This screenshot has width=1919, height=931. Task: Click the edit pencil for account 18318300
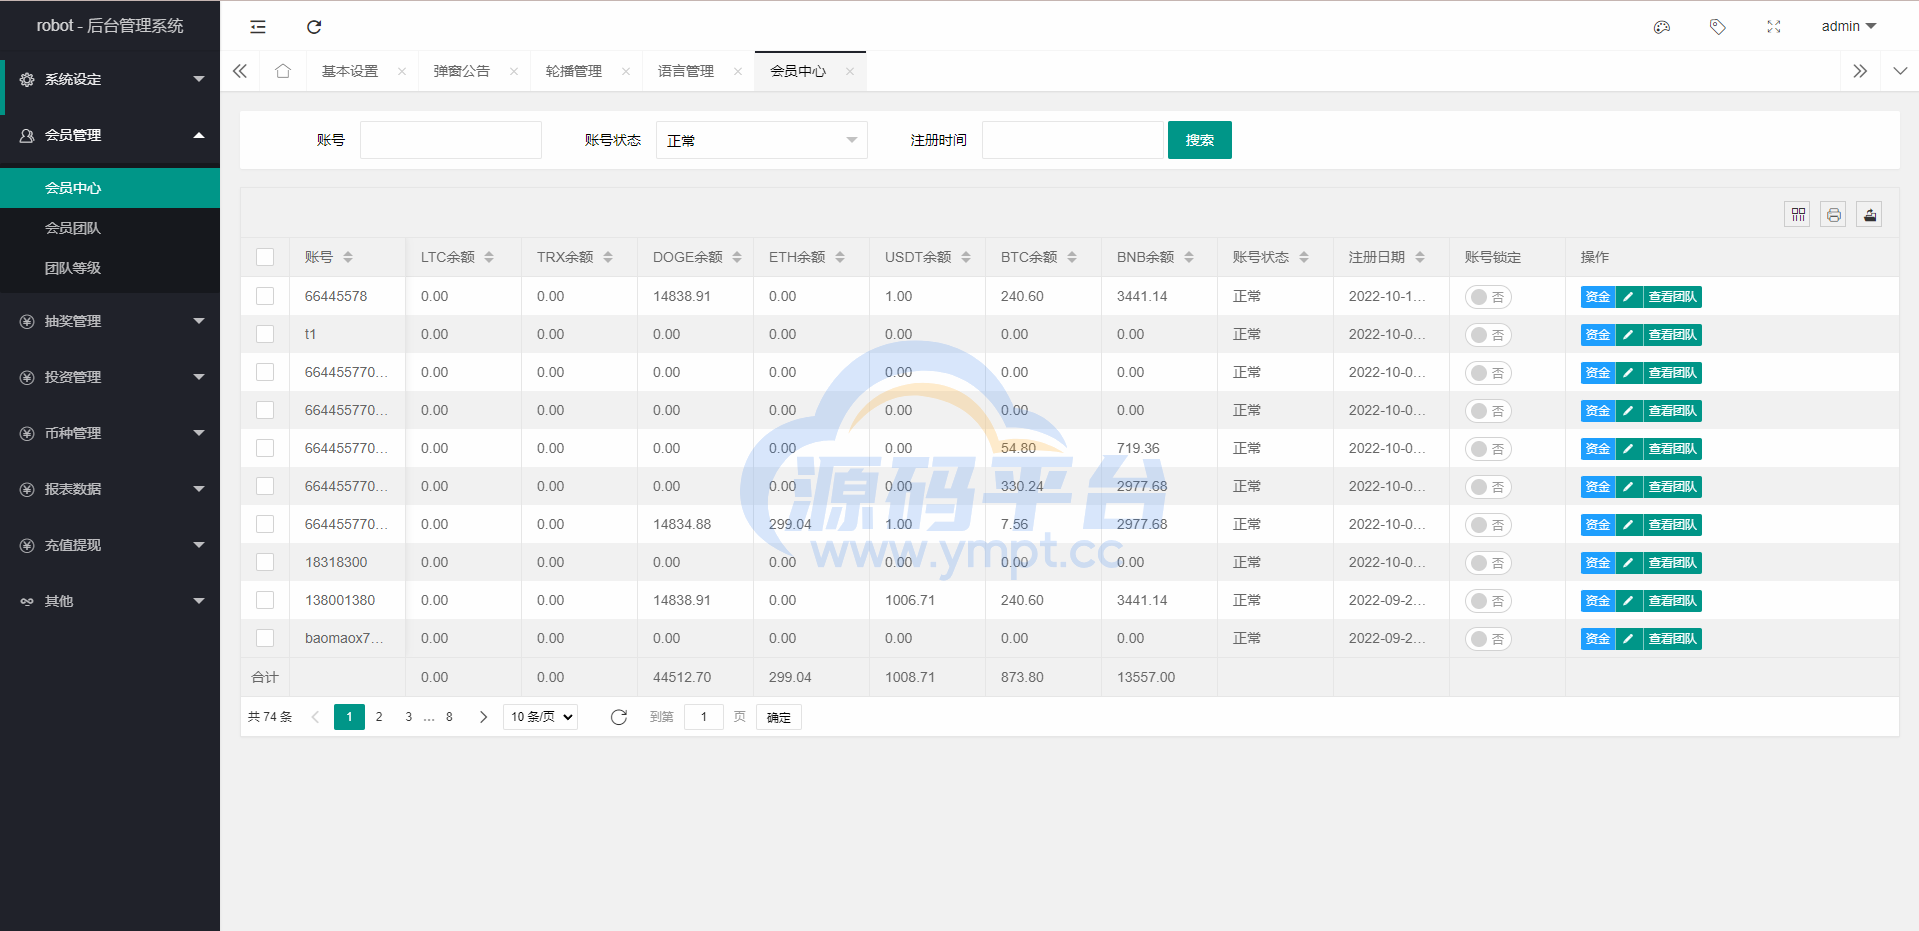[1629, 563]
